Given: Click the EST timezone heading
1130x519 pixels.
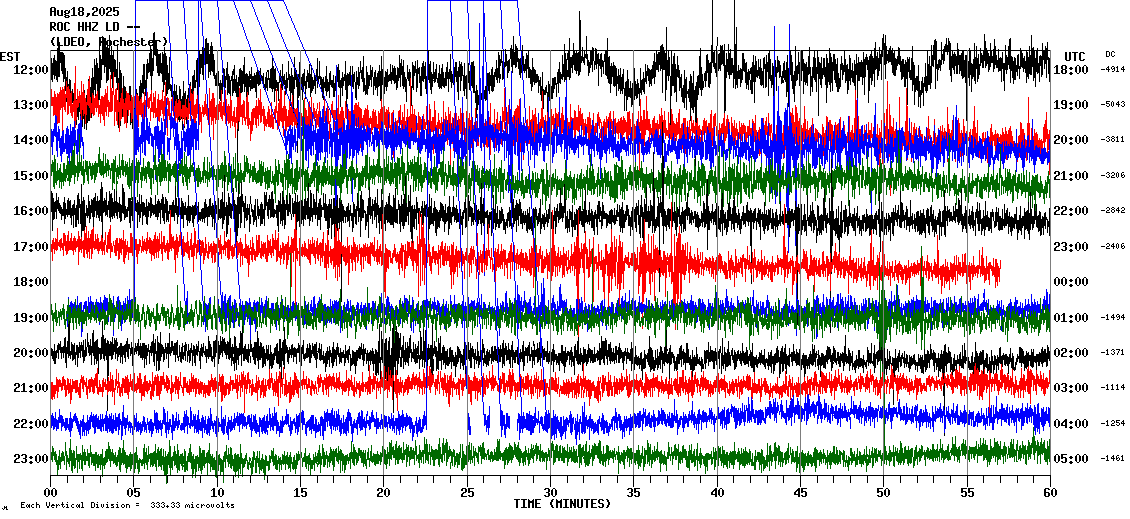Looking at the screenshot, I should [10, 56].
